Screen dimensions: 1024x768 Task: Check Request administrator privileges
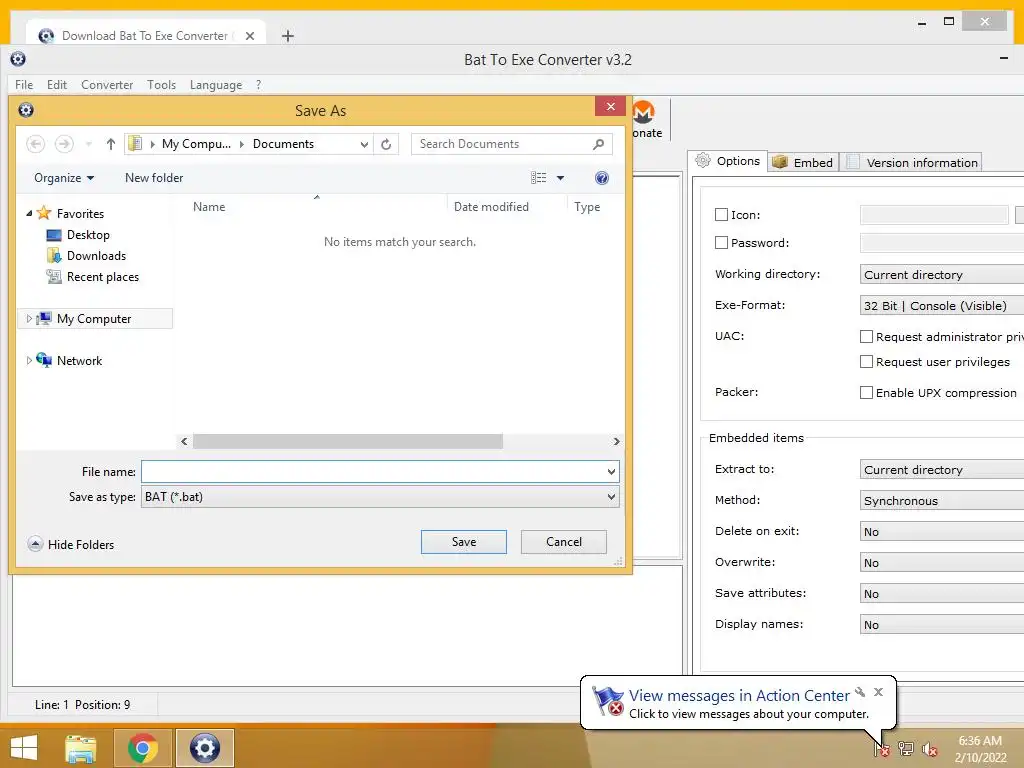pyautogui.click(x=867, y=336)
